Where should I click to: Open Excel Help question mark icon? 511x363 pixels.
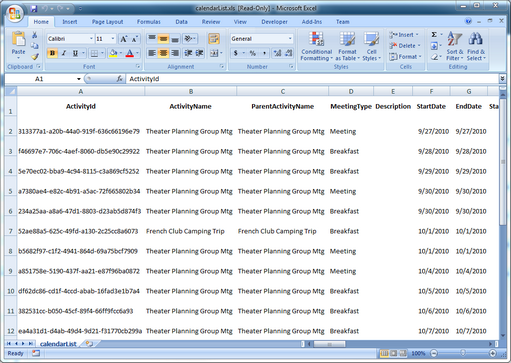click(x=468, y=21)
